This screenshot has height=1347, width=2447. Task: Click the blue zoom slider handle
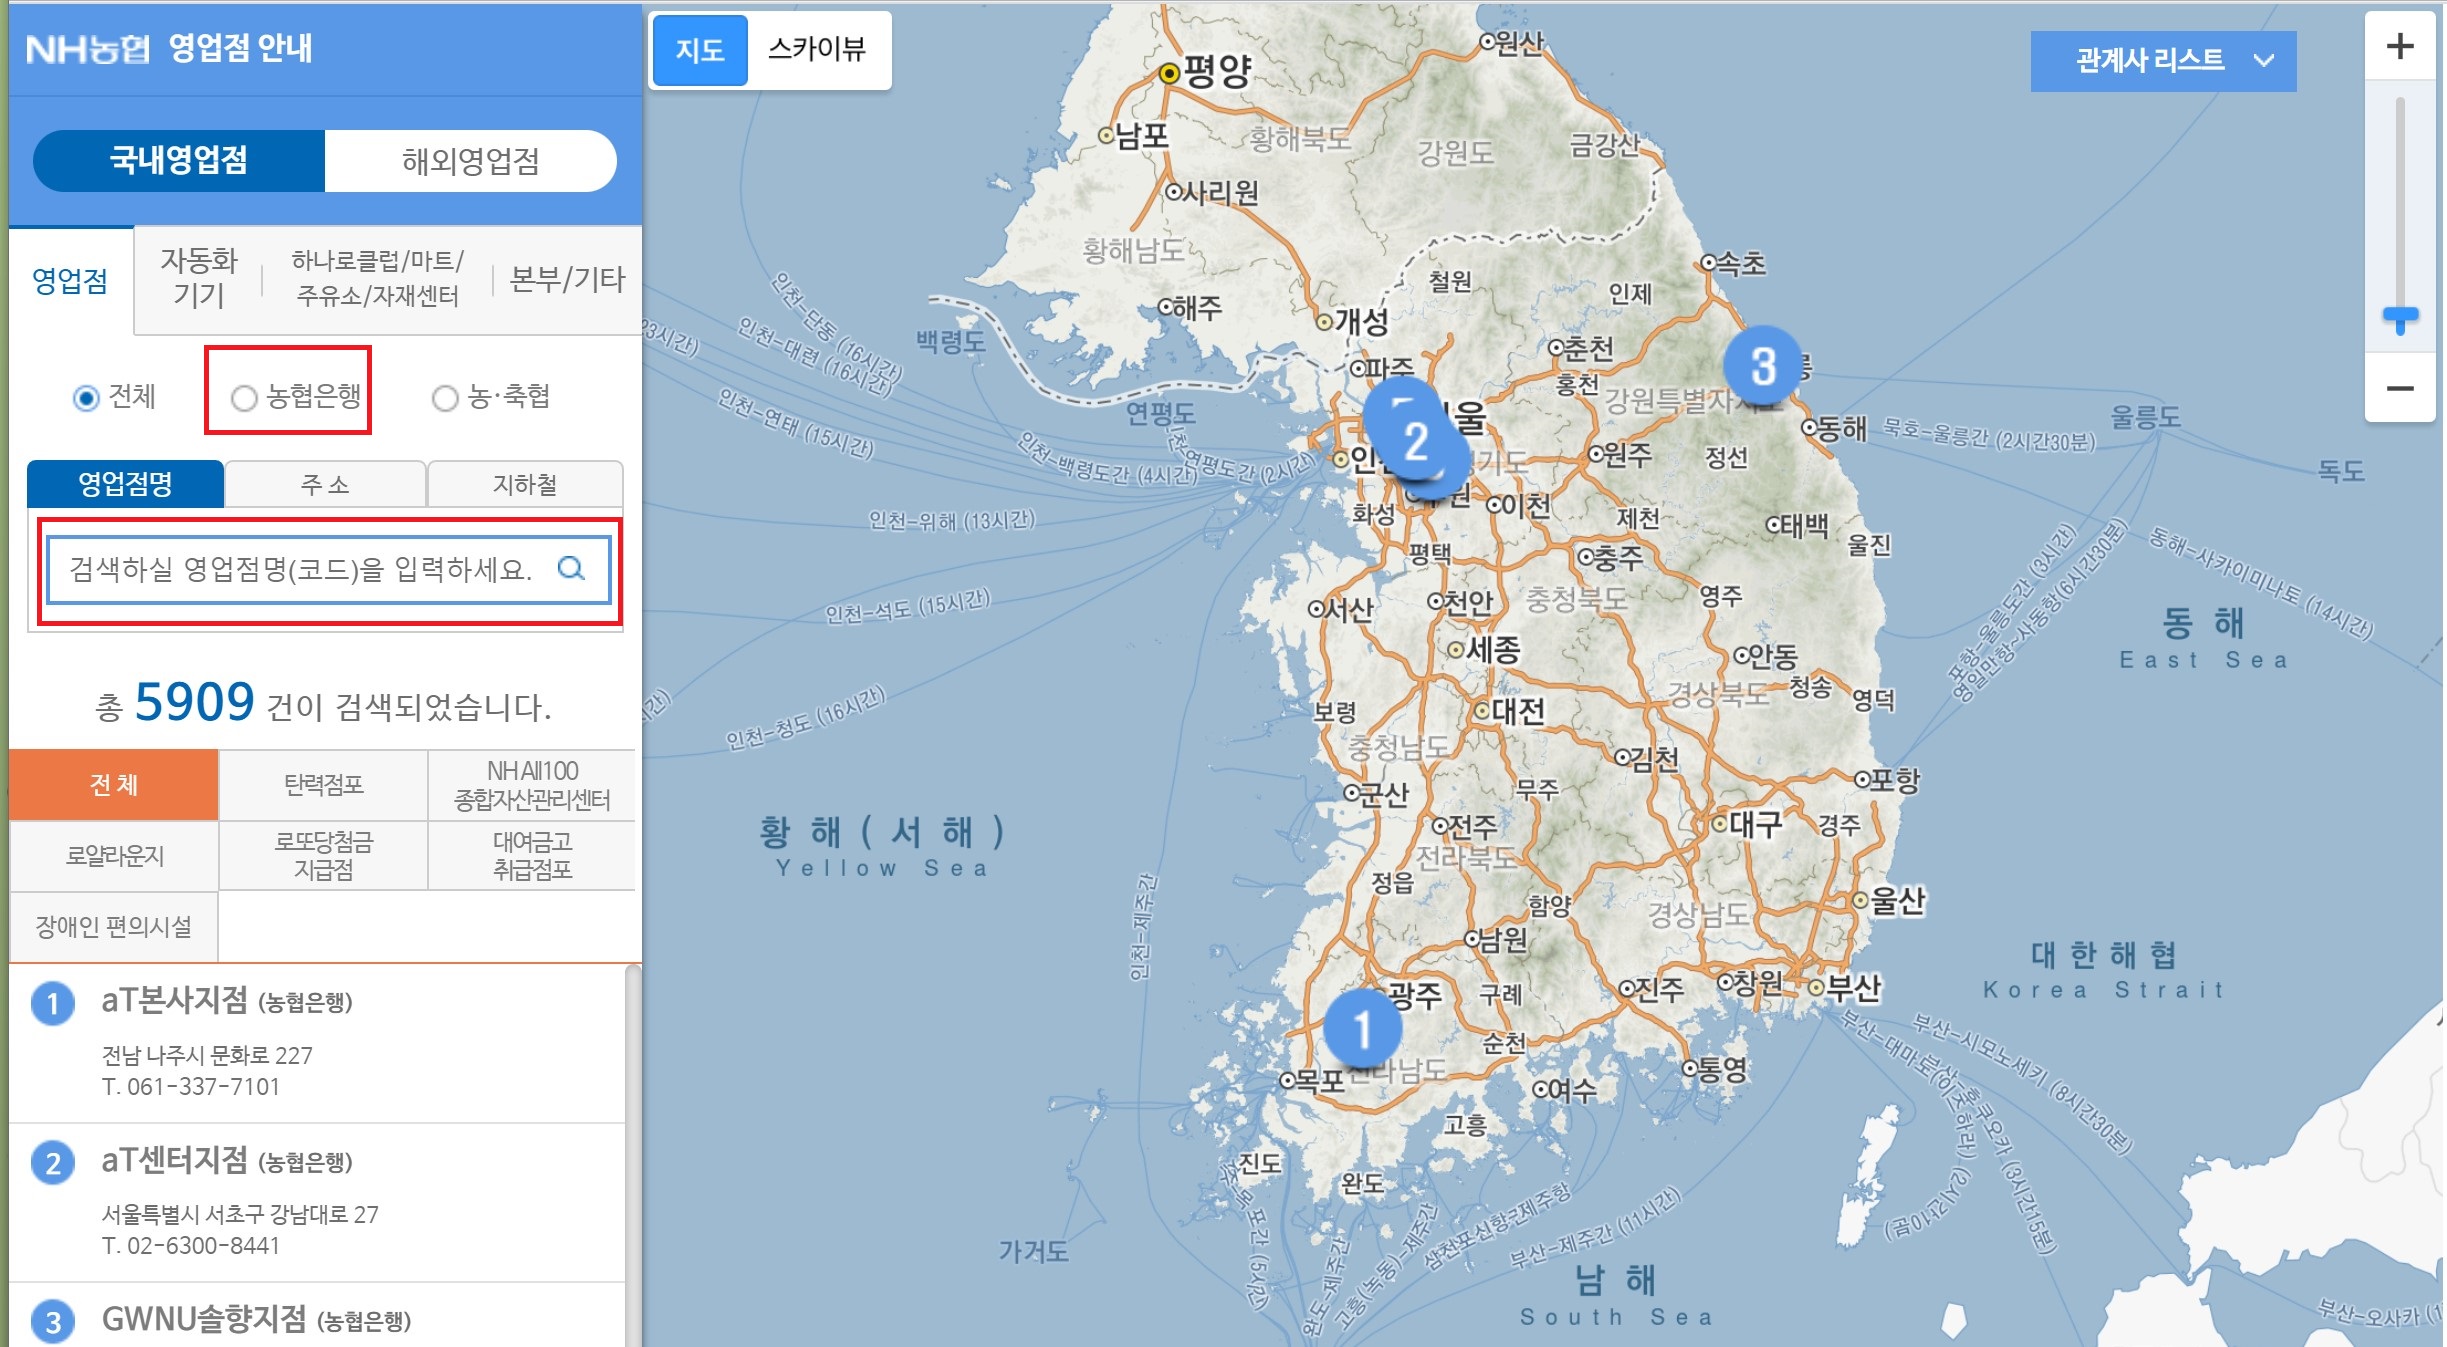tap(2400, 318)
